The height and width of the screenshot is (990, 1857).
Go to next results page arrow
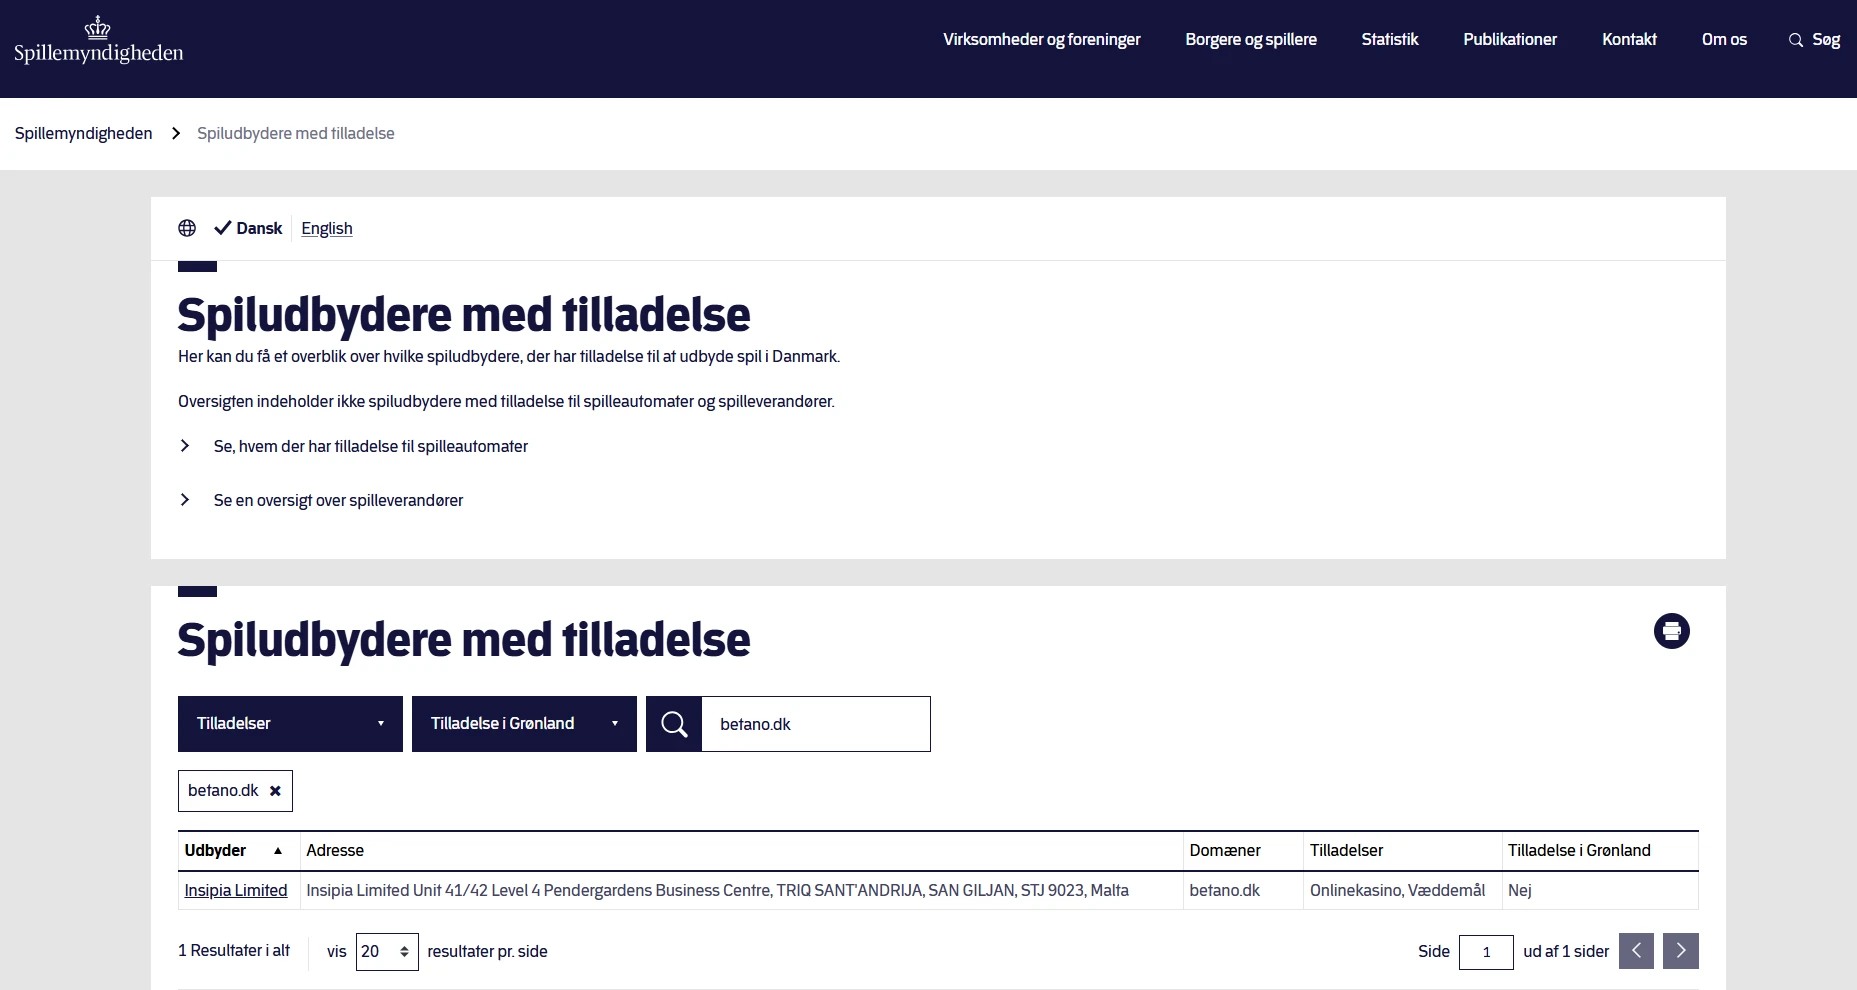1681,951
